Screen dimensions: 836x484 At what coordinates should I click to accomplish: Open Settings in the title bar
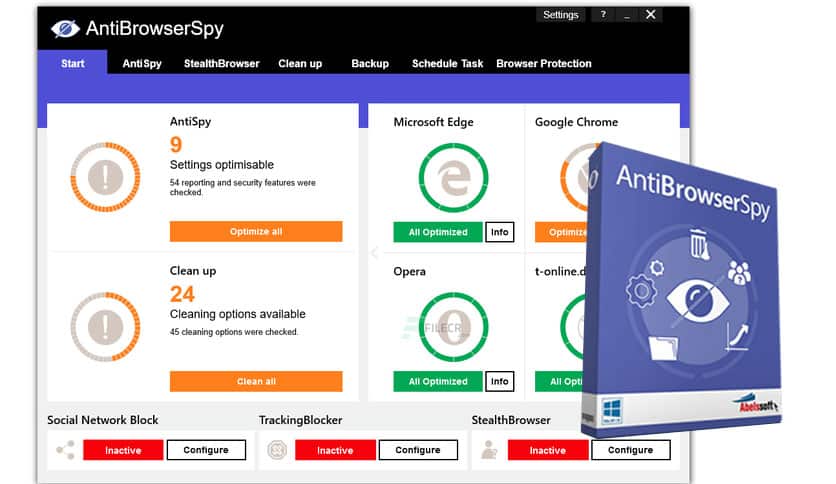[561, 15]
